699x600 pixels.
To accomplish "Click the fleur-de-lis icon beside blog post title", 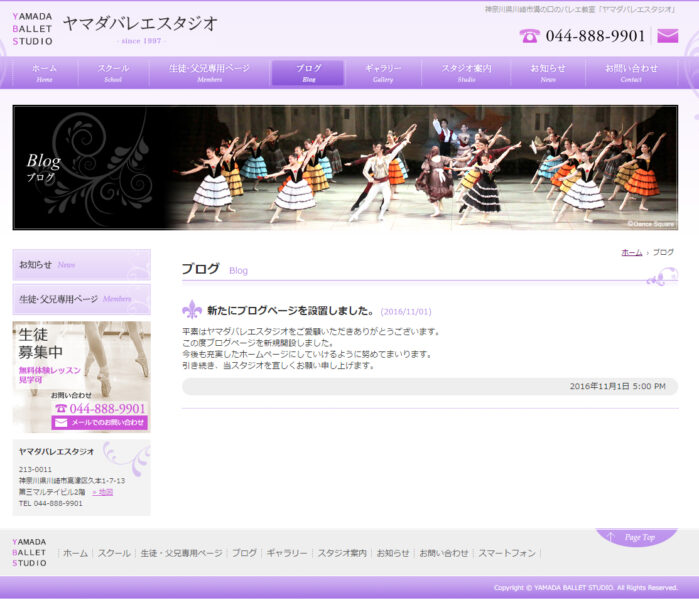I will coord(192,309).
